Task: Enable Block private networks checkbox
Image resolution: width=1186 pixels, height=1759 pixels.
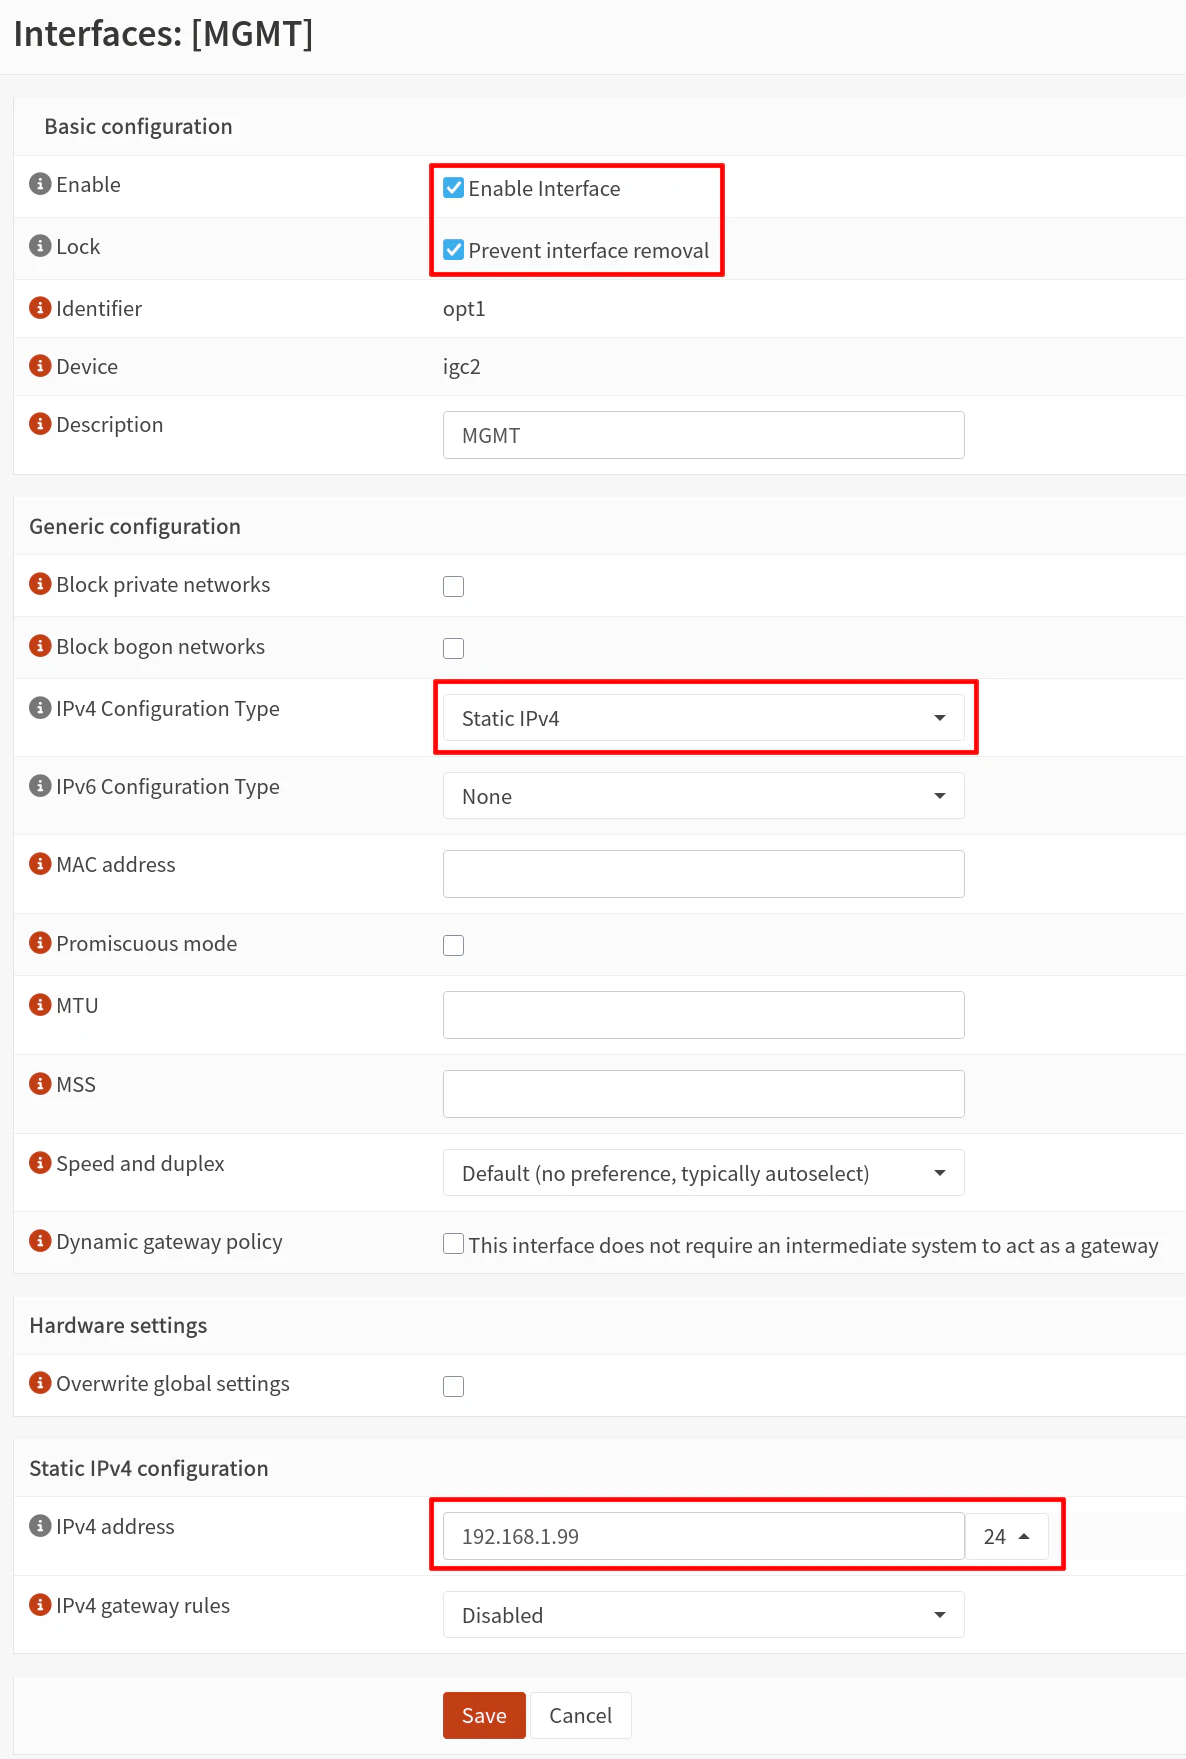Action: [454, 586]
